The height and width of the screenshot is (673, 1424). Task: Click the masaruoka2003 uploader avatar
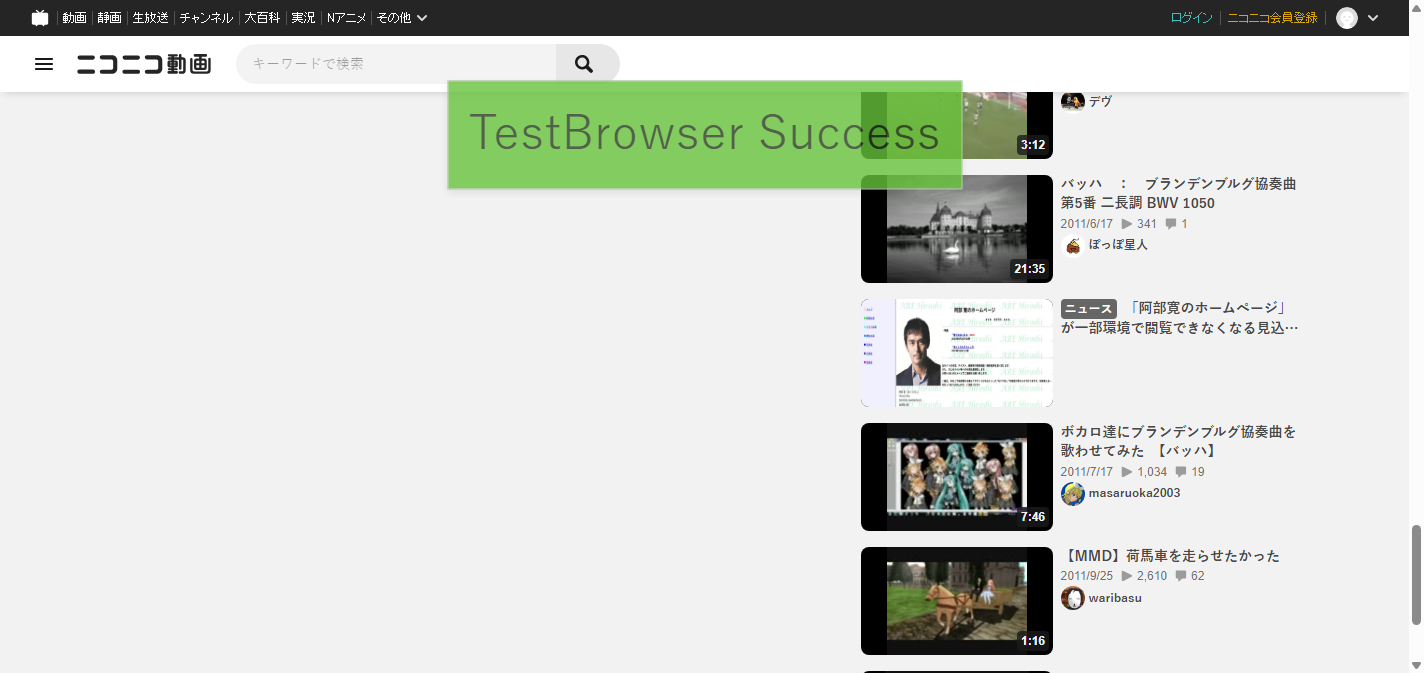point(1073,494)
